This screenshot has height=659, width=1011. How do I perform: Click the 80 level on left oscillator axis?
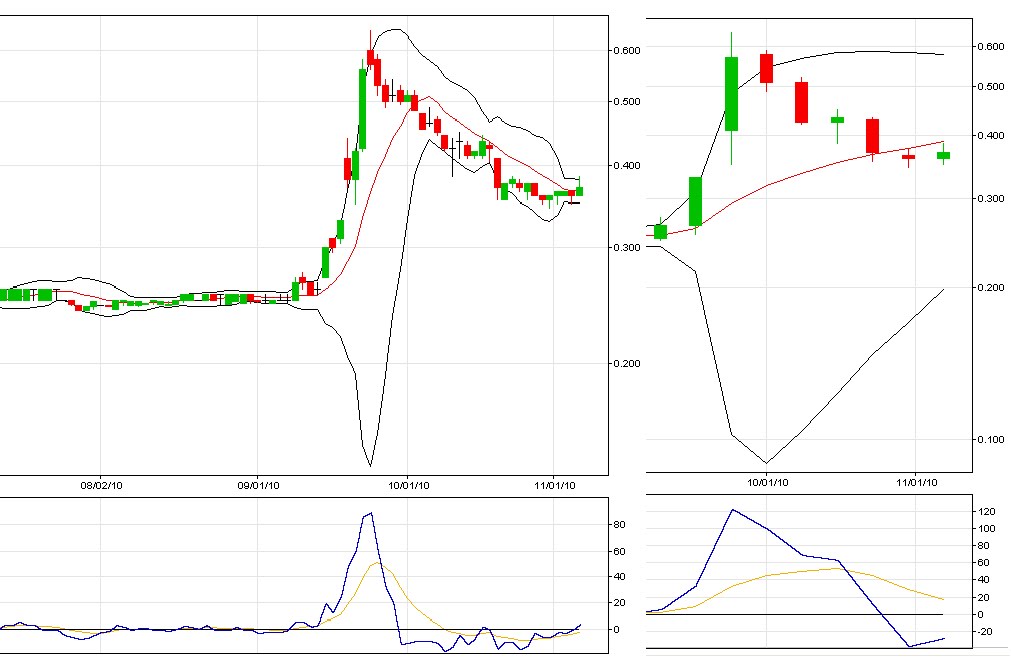tap(619, 524)
